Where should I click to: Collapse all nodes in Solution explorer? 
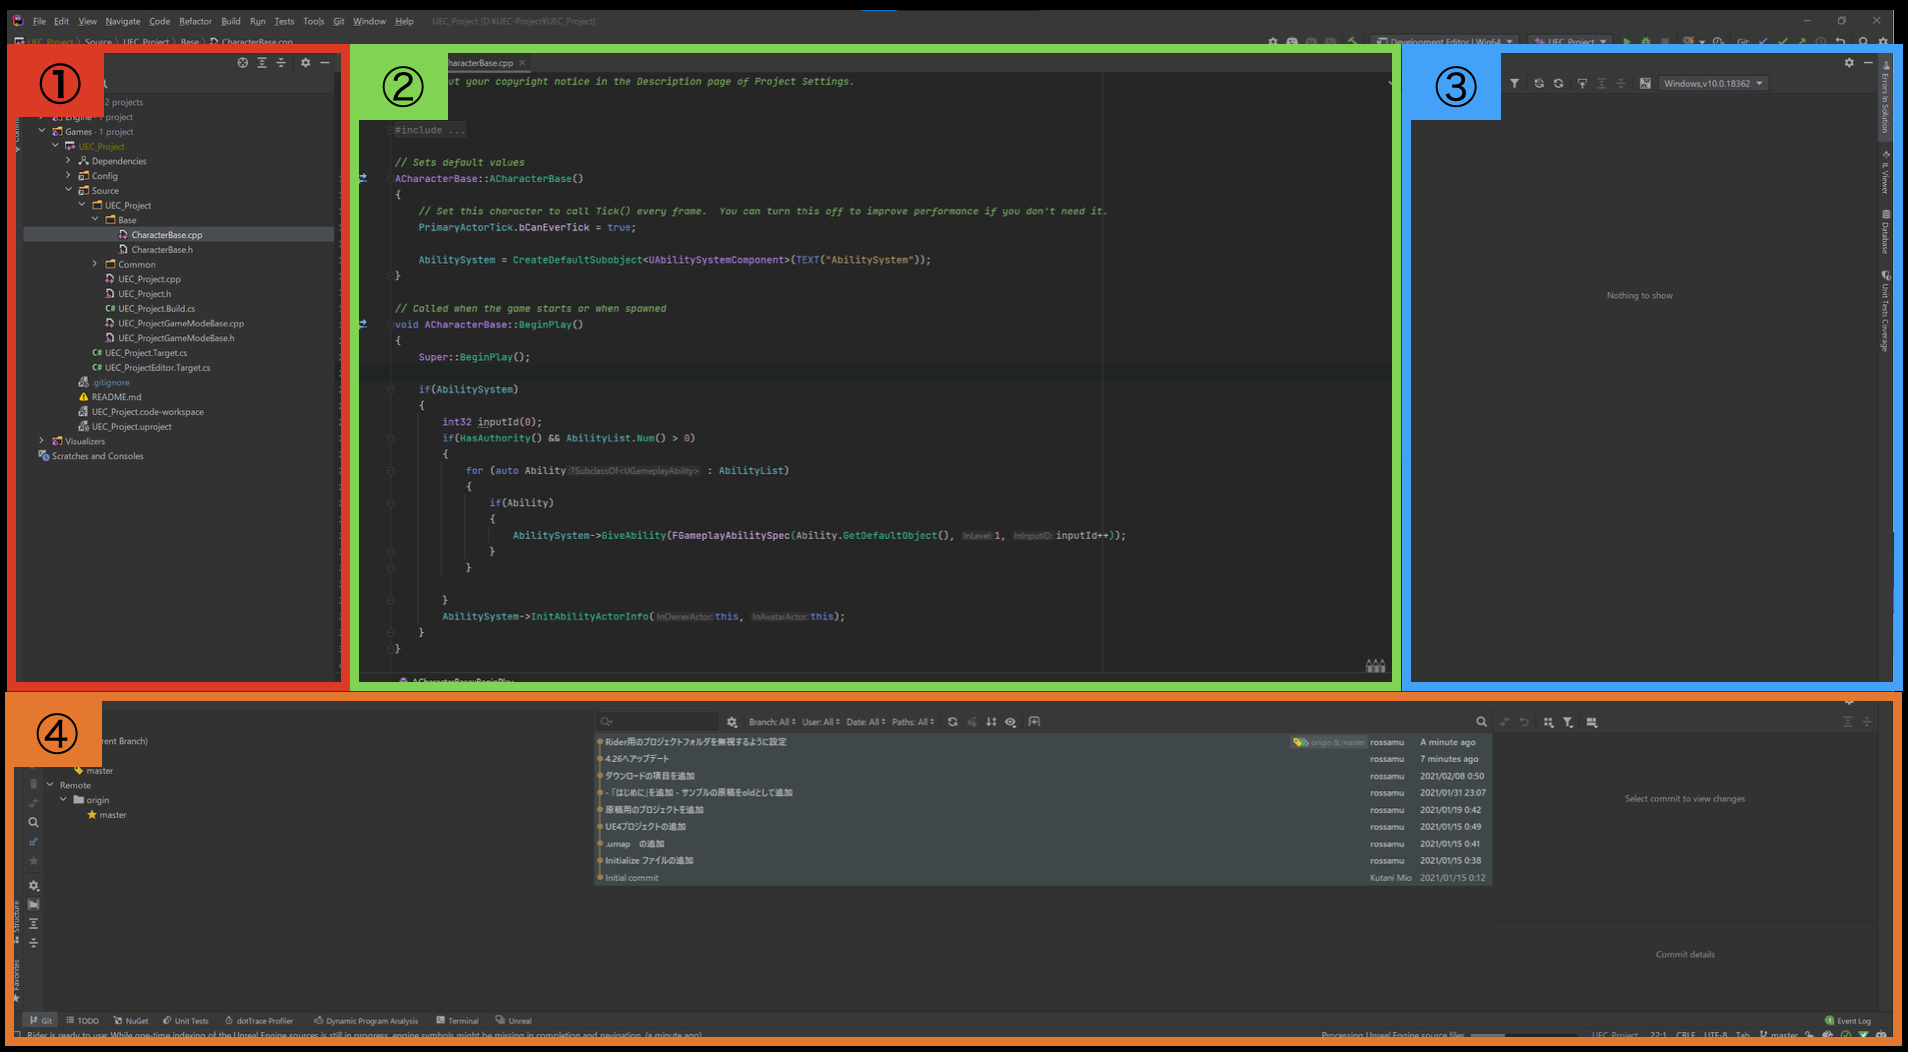[x=281, y=62]
